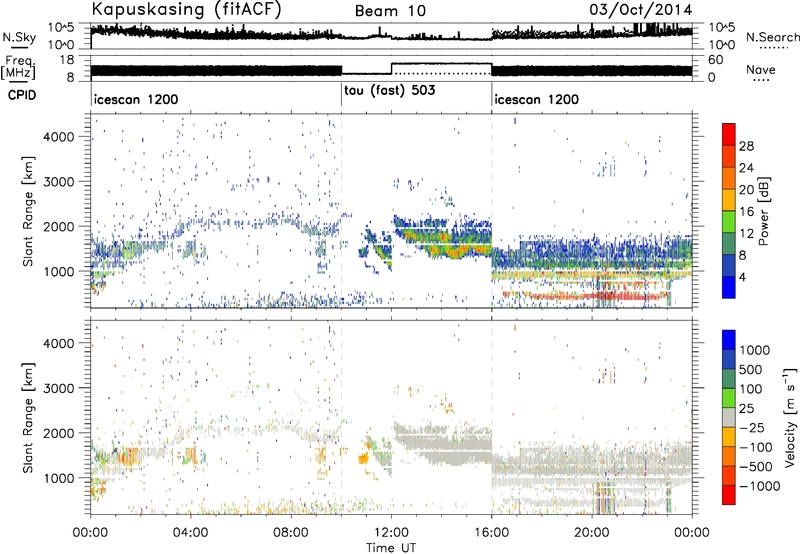Click the "12" power colorbar value

[x=746, y=234]
